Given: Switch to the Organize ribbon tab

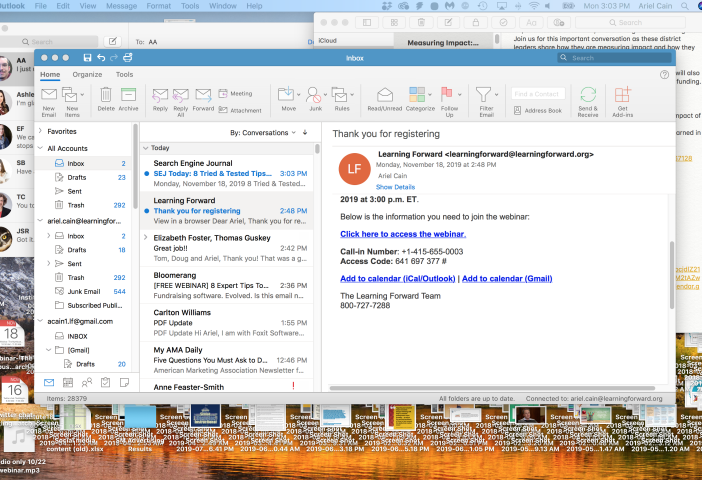Looking at the screenshot, I should (87, 74).
